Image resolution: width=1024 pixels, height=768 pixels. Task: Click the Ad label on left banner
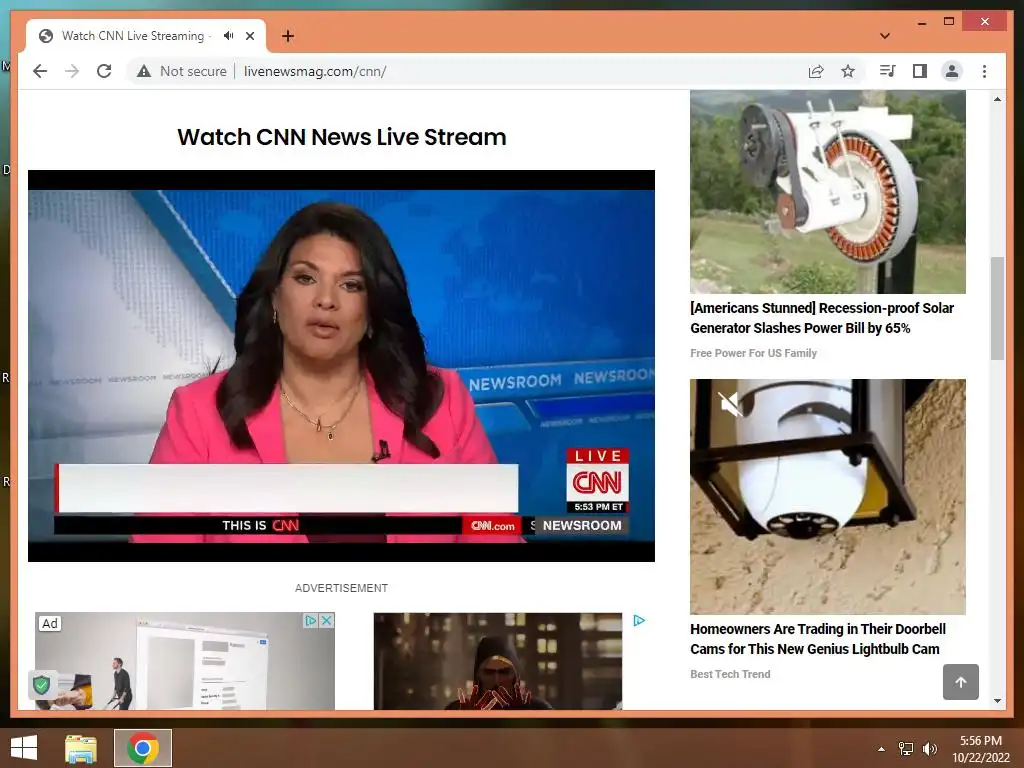point(50,624)
